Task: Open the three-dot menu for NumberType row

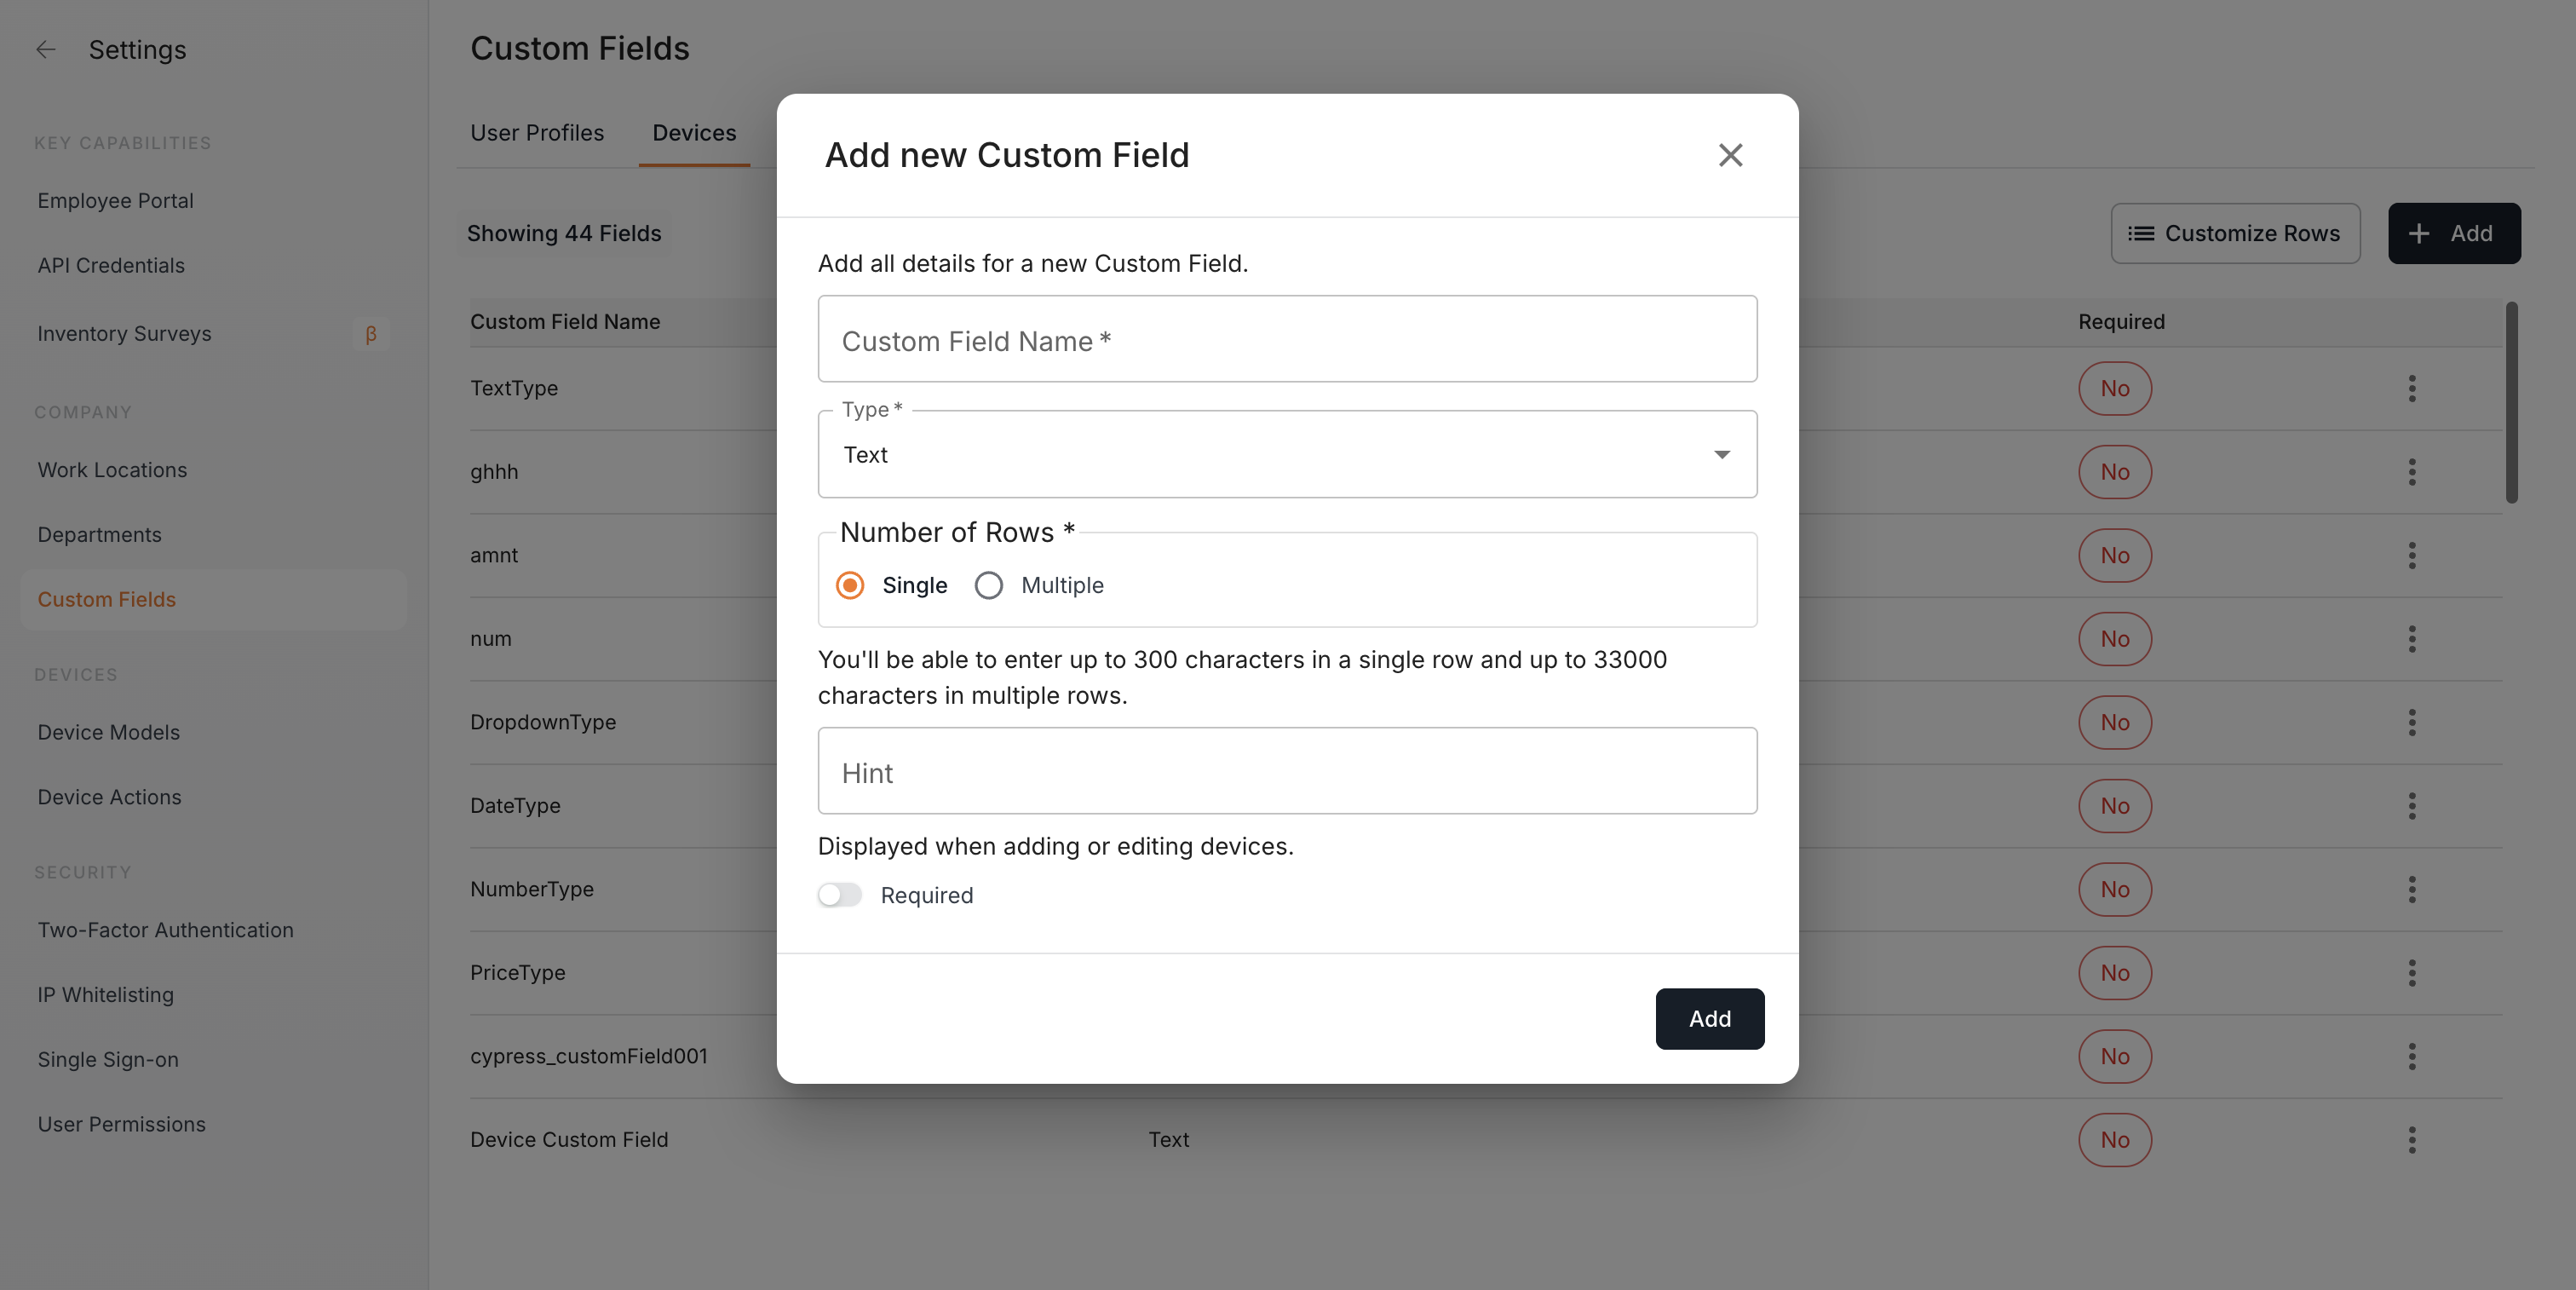Action: (x=2412, y=889)
